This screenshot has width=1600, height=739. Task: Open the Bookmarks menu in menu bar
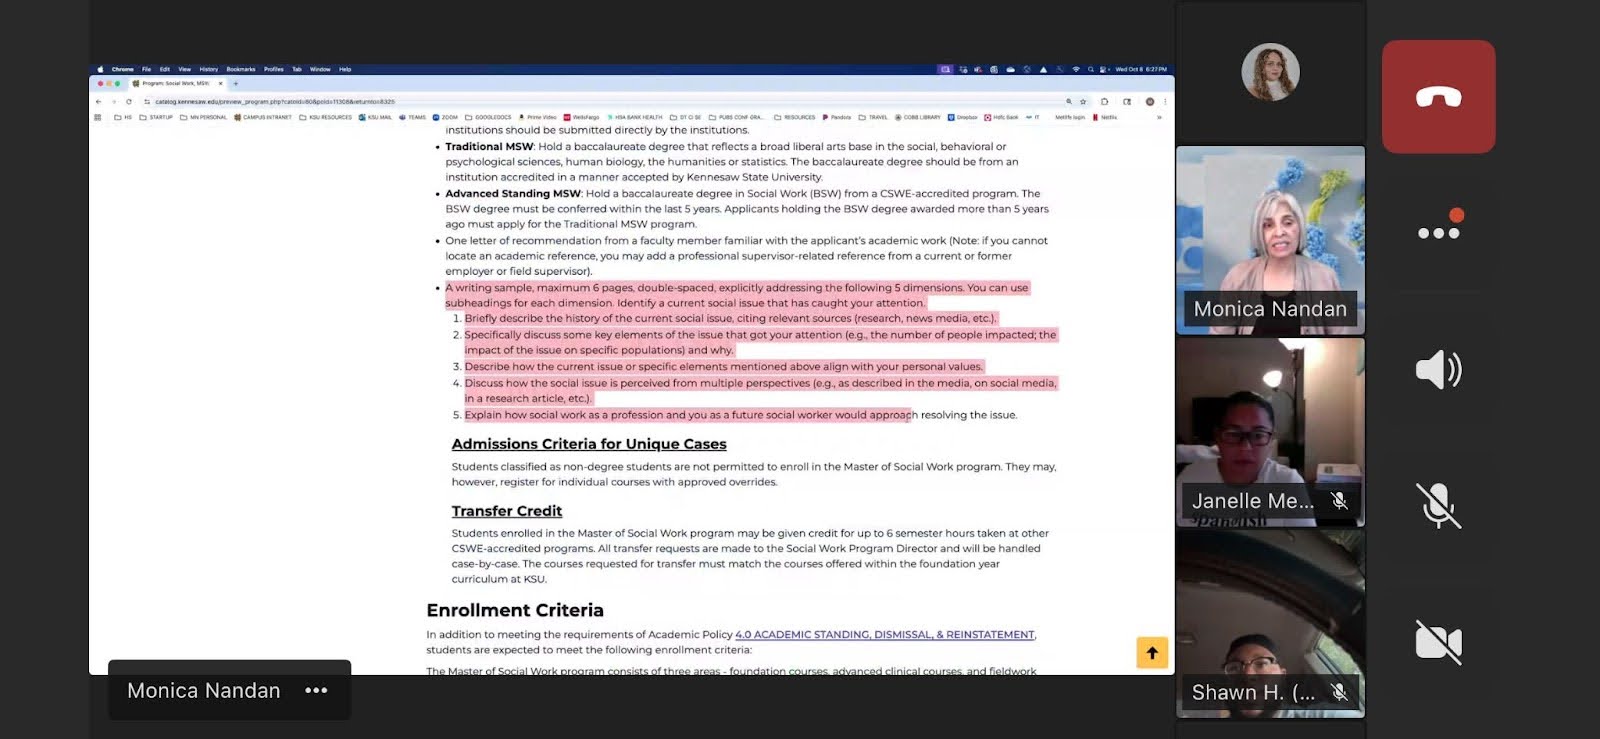click(240, 69)
